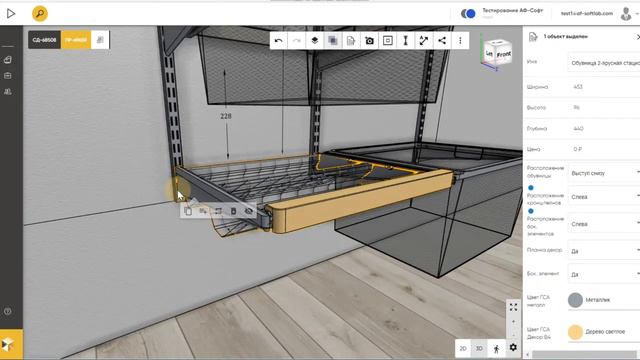640x360 pixels.
Task: Click the crop frame icon in the floating toolbar
Action: tap(218, 211)
